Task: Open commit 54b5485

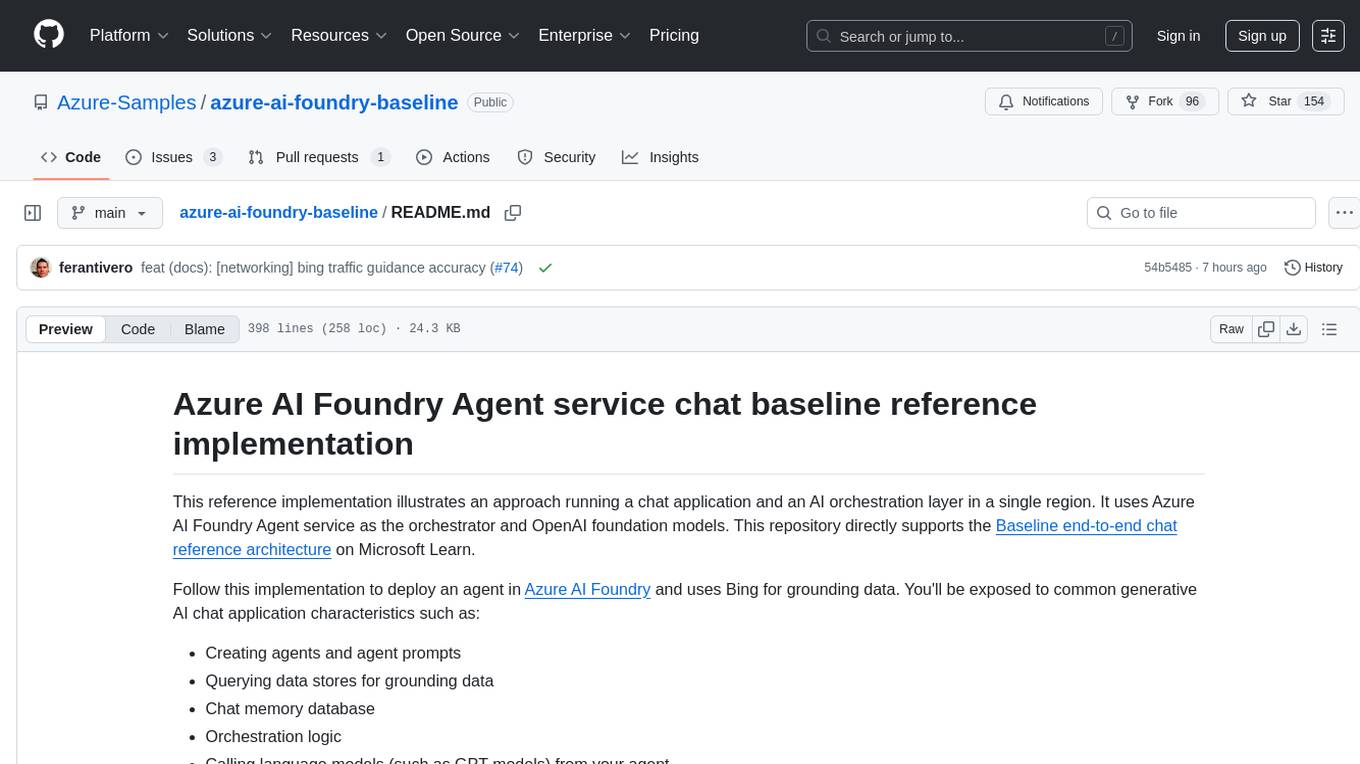Action: tap(1168, 268)
